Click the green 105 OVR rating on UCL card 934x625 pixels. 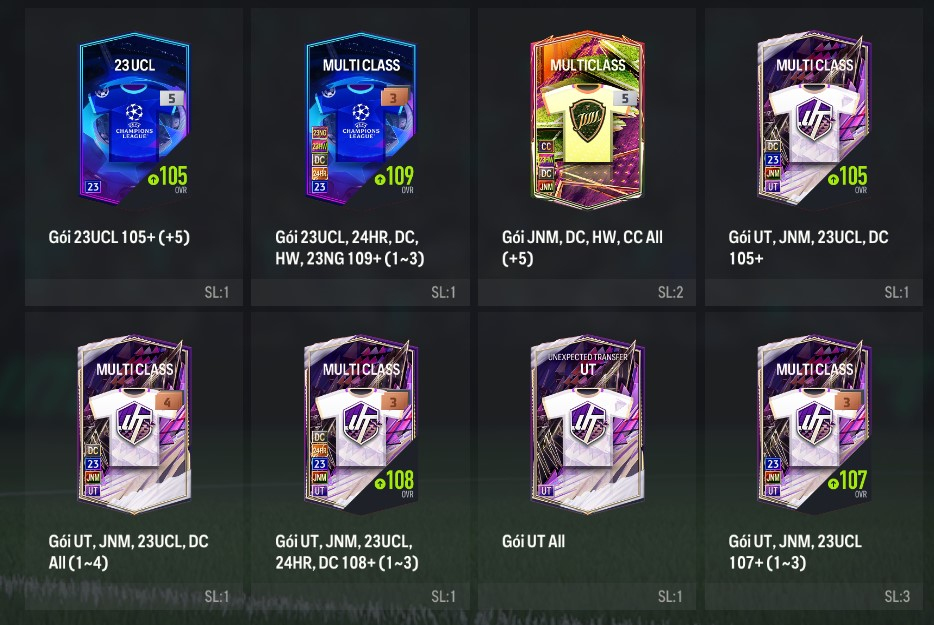tap(168, 178)
